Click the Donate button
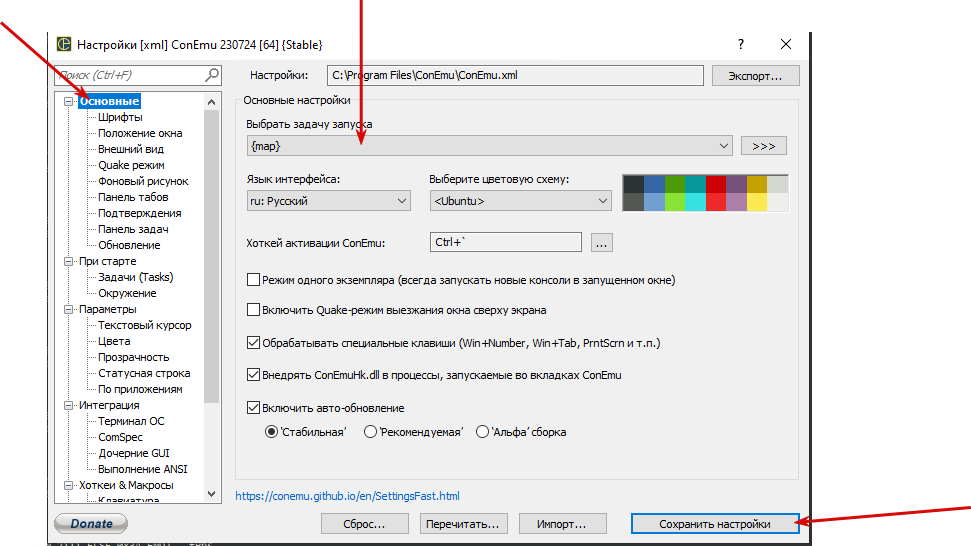The width and height of the screenshot is (971, 546). (91, 523)
